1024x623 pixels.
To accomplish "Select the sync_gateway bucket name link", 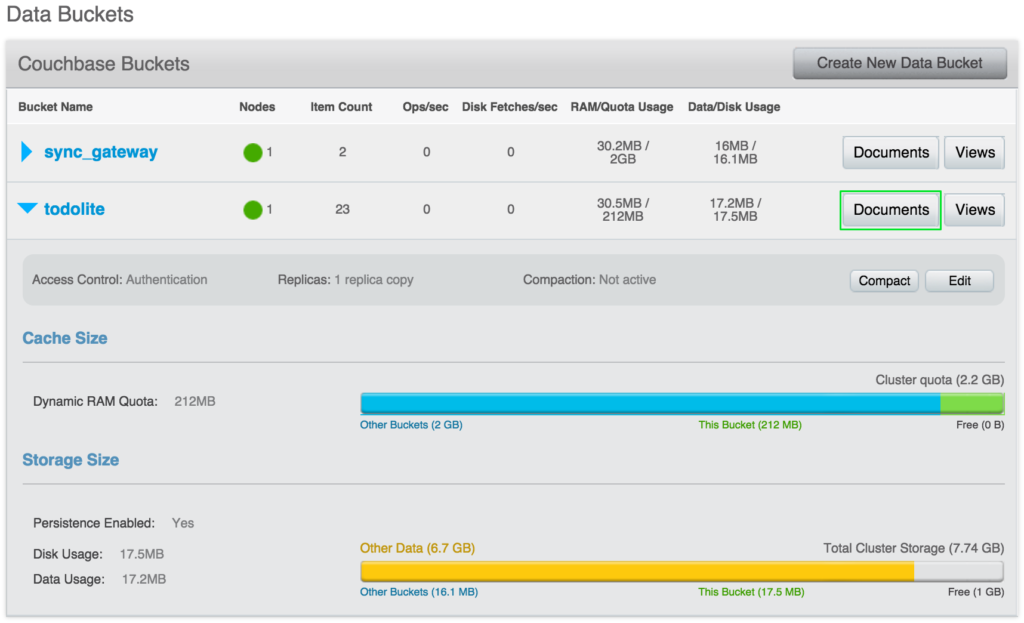I will 101,152.
